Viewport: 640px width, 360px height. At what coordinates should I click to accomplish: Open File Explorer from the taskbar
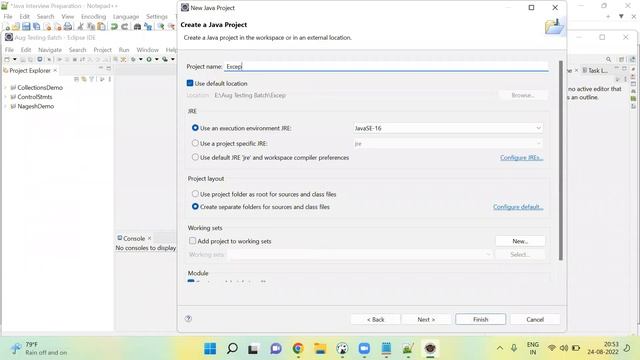click(x=320, y=349)
